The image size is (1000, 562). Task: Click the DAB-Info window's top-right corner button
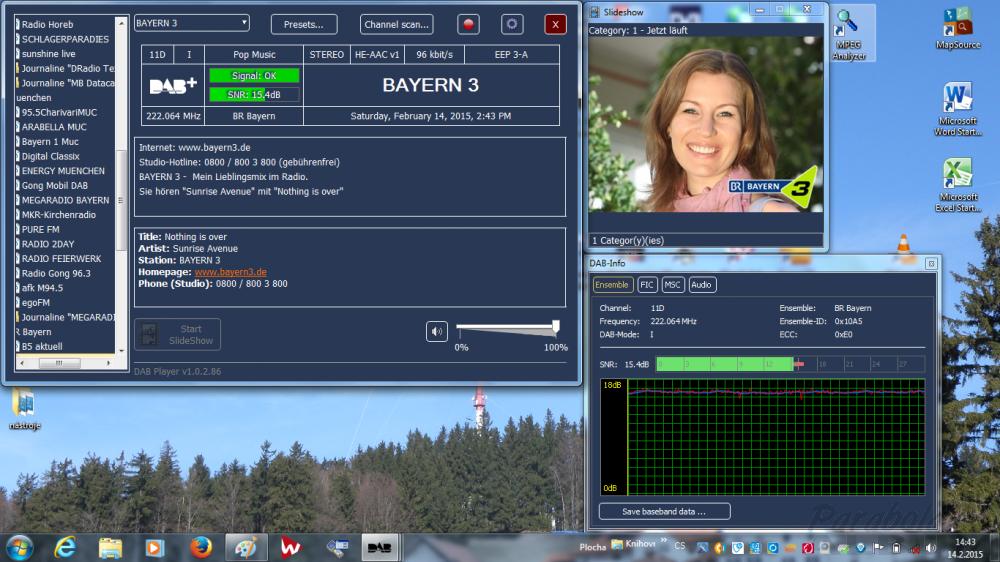(x=931, y=263)
